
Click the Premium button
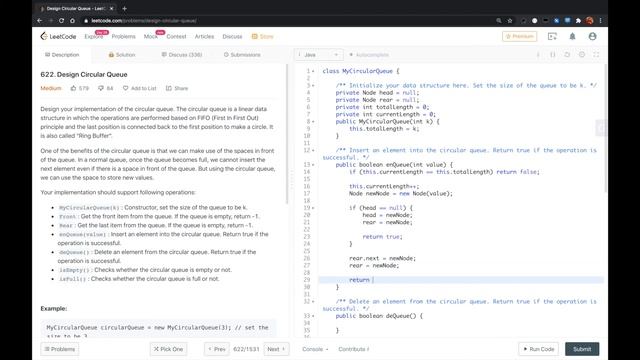520,36
